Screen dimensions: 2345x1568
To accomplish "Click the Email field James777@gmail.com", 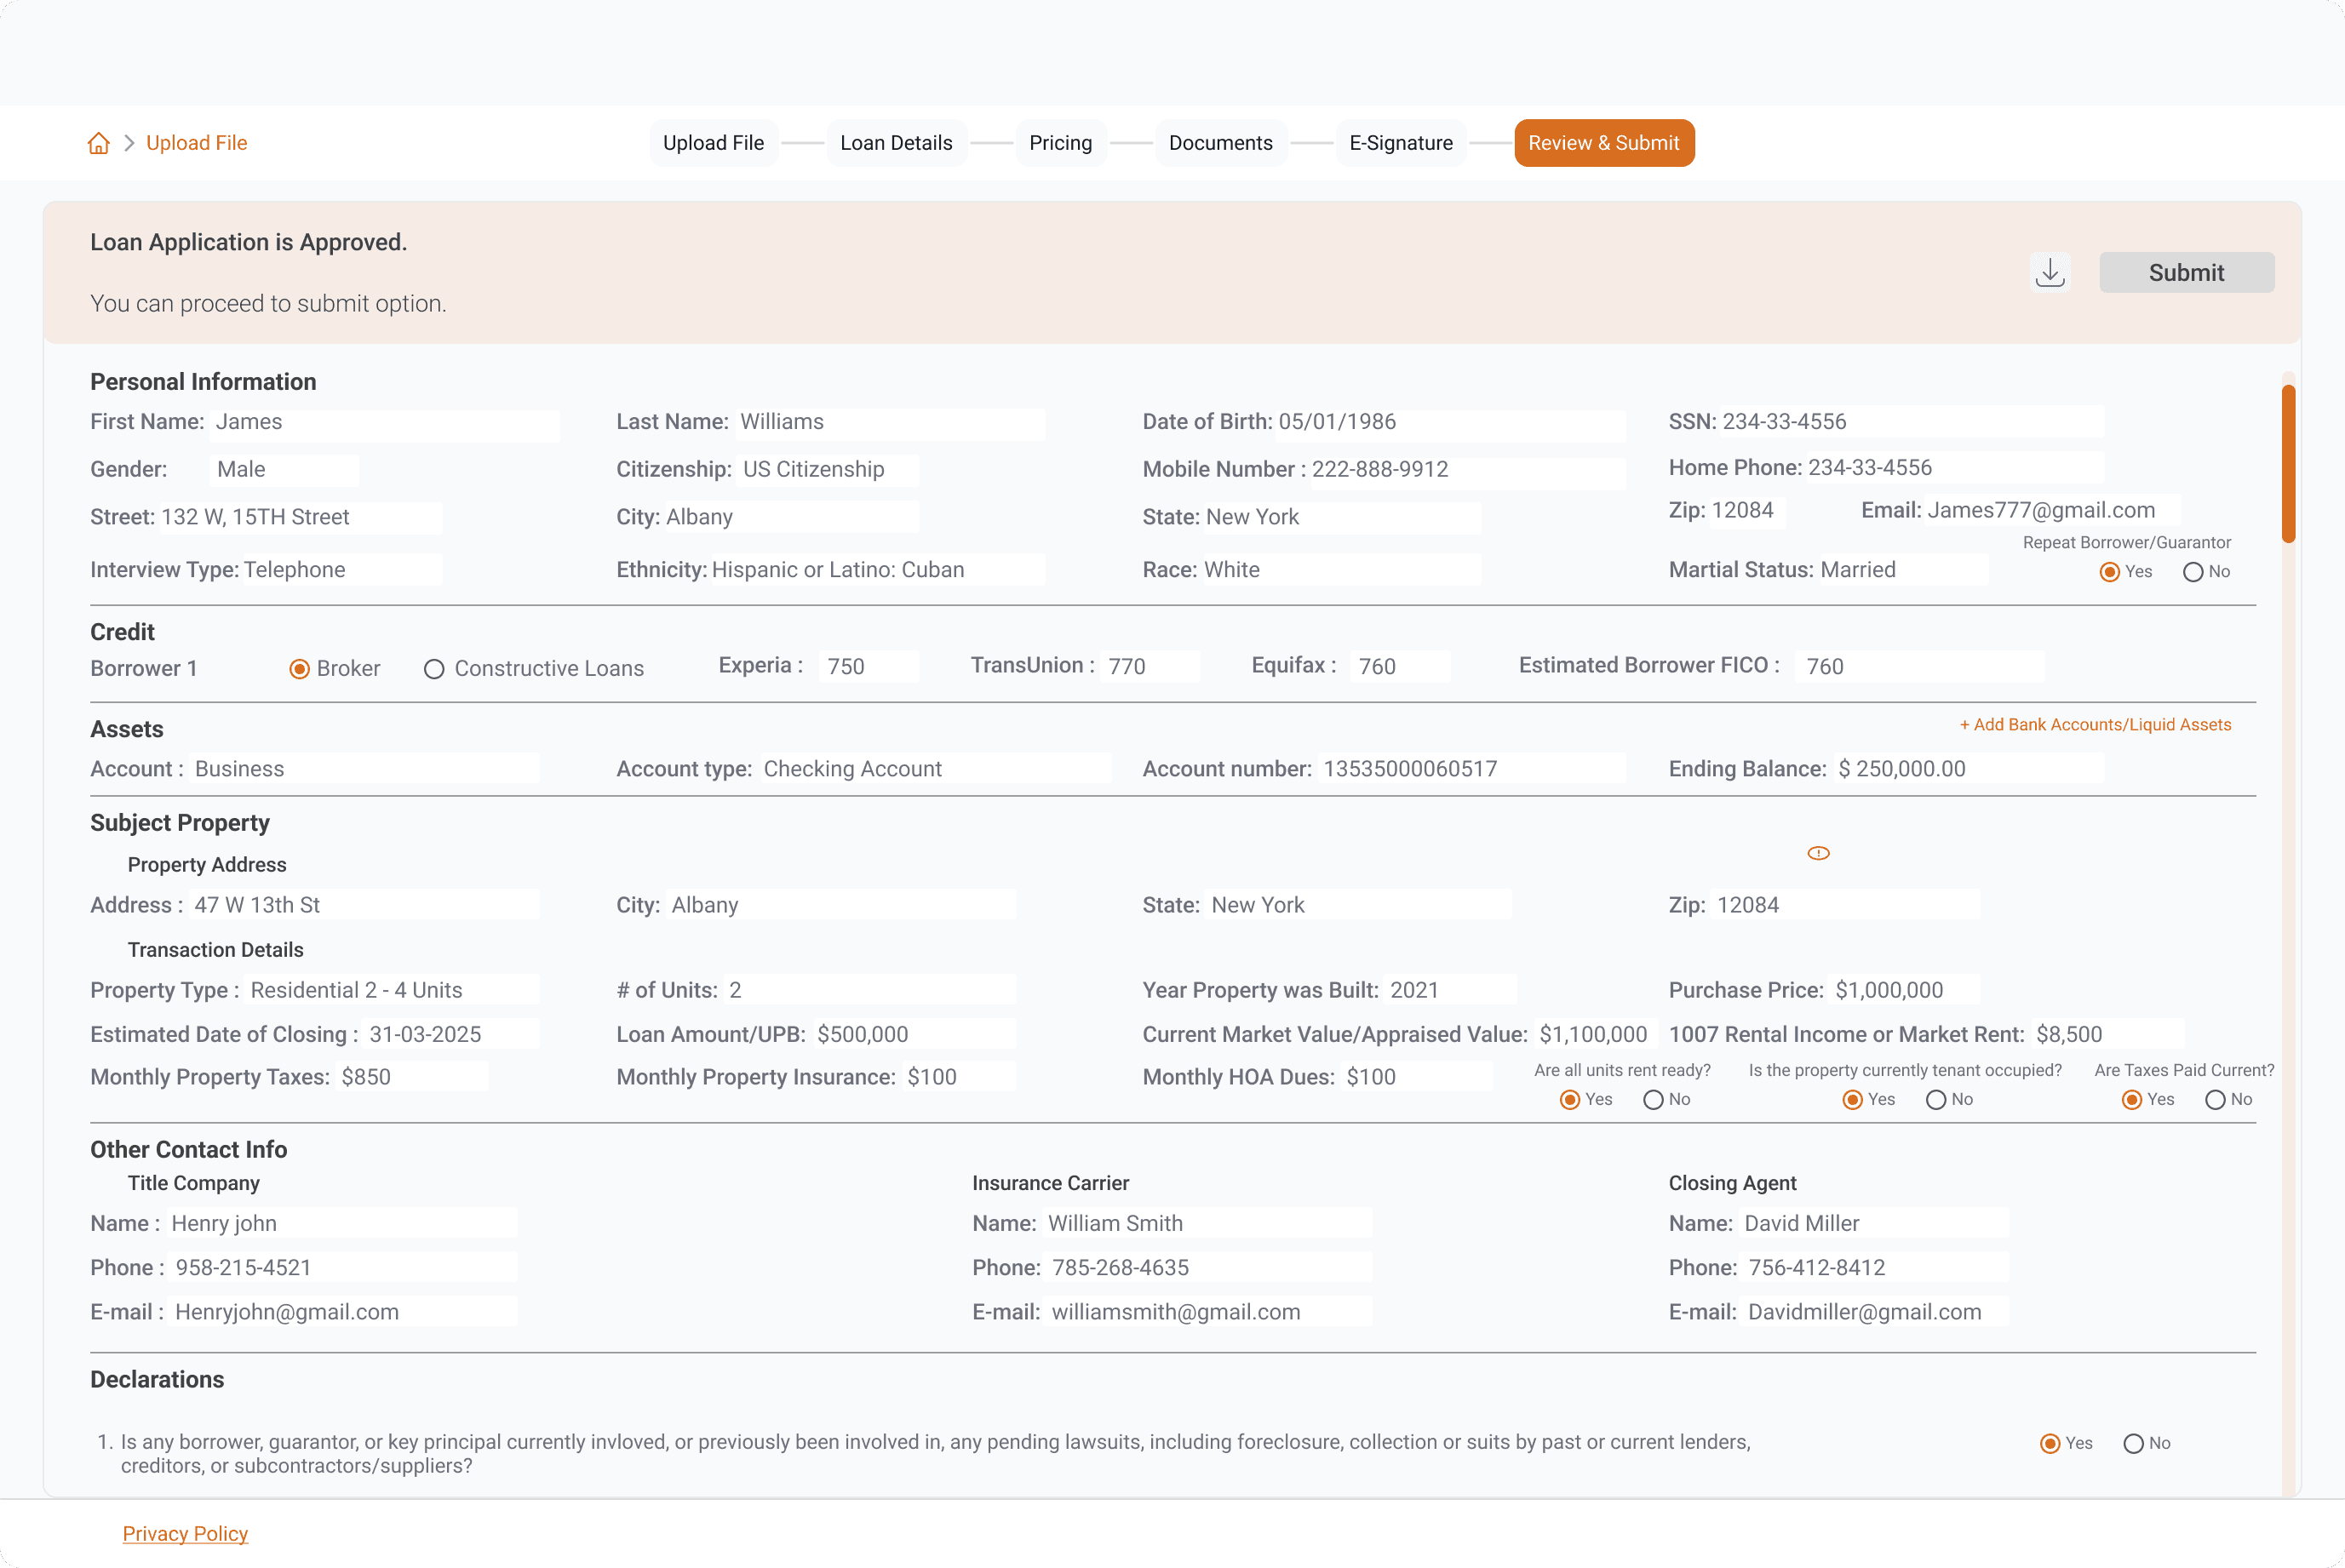I will [x=2051, y=511].
